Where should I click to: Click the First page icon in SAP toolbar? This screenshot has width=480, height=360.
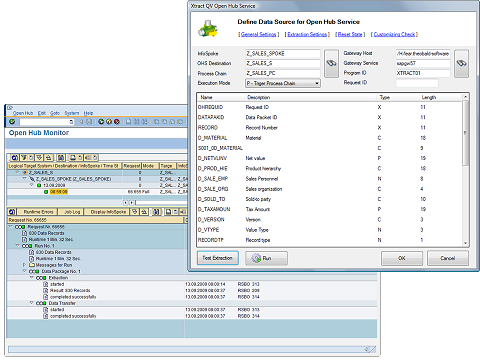click(156, 122)
